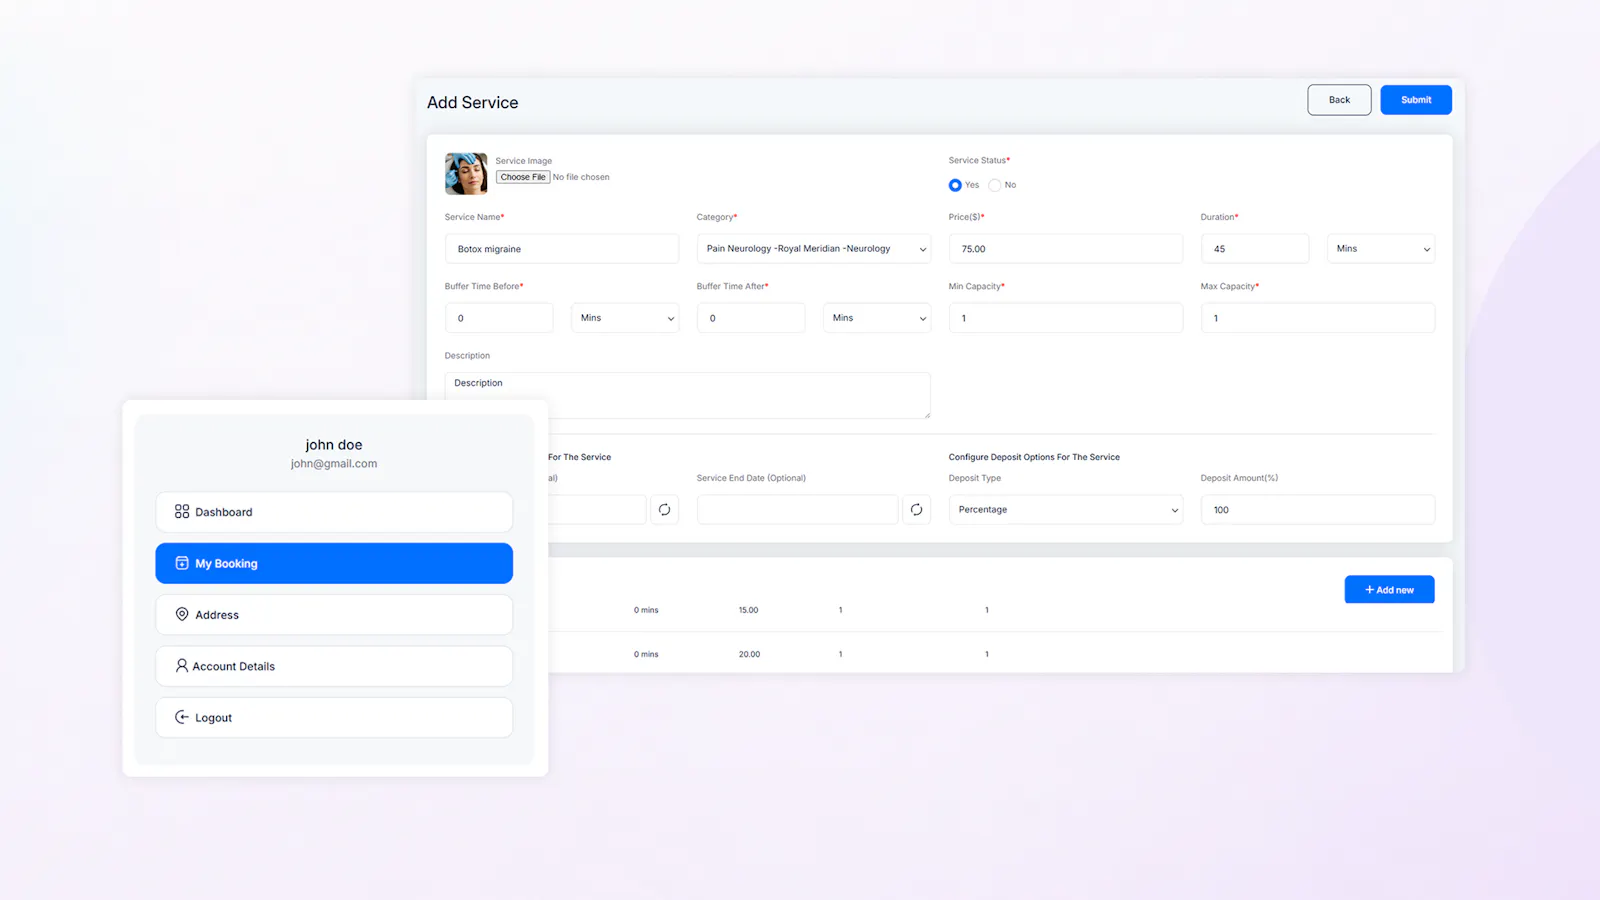Screen dimensions: 1600x900
Task: Click the 20.00 price cell
Action: 749,654
